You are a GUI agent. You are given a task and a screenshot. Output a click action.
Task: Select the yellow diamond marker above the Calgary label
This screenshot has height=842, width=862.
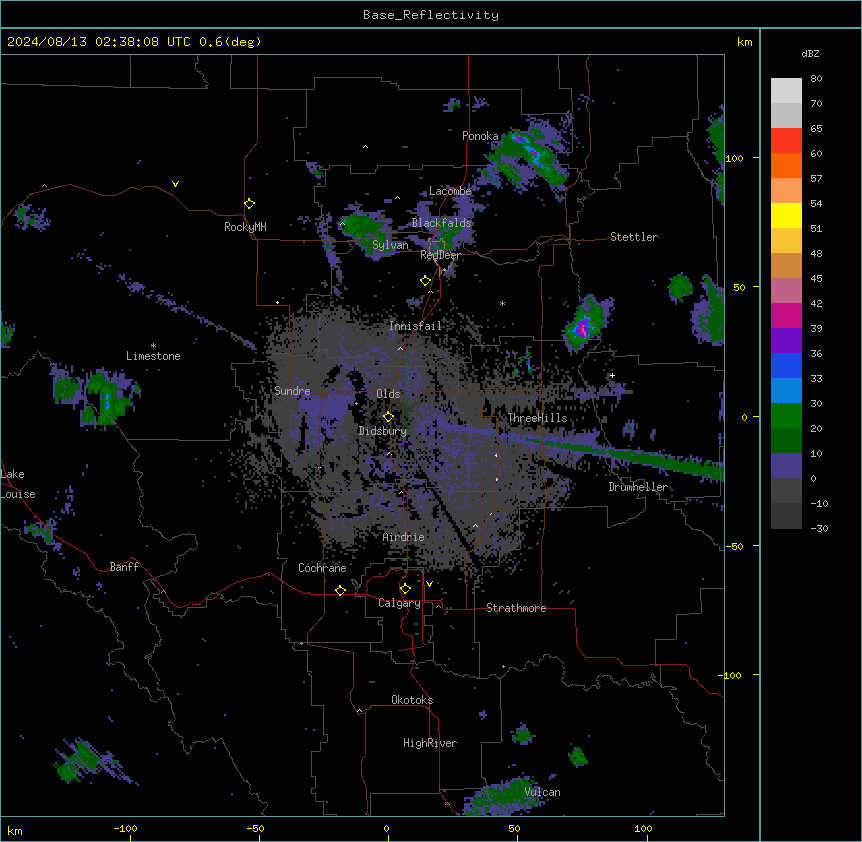click(x=405, y=589)
